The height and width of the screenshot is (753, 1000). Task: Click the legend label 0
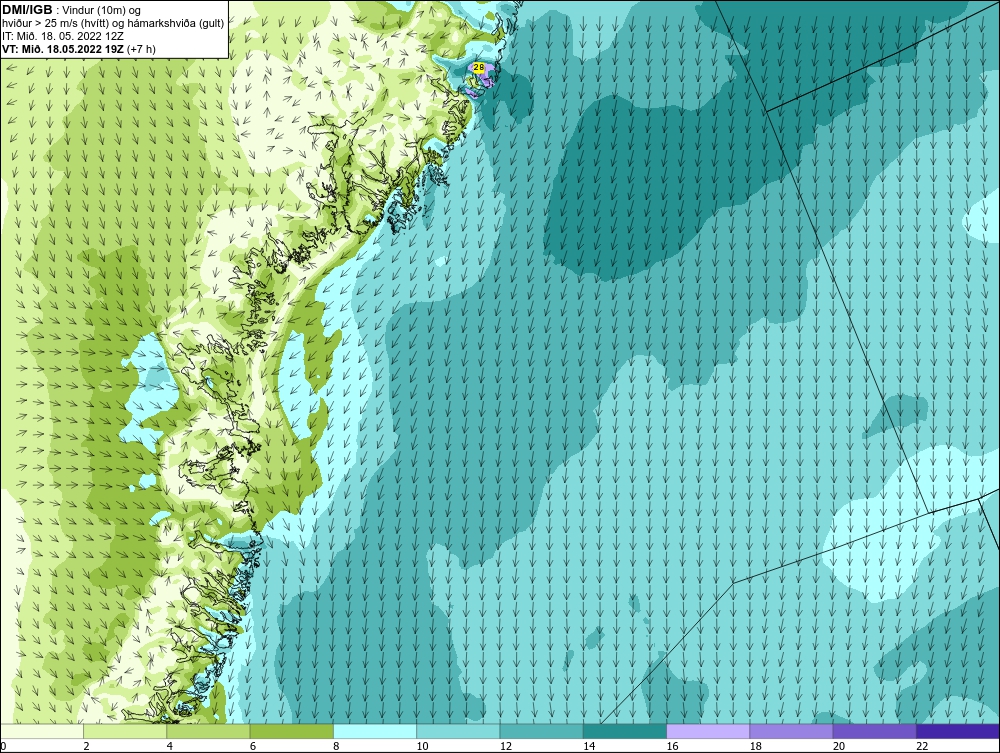tap(3, 746)
